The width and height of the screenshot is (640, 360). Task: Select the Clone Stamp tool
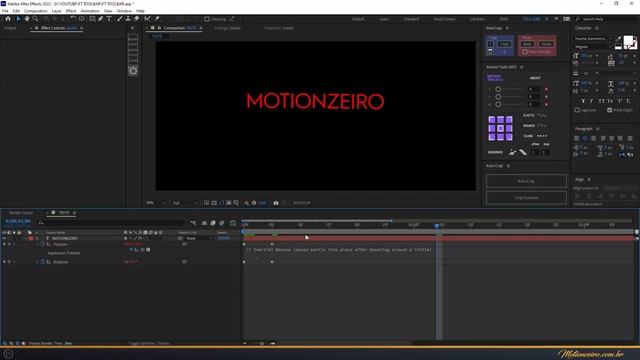(x=128, y=19)
